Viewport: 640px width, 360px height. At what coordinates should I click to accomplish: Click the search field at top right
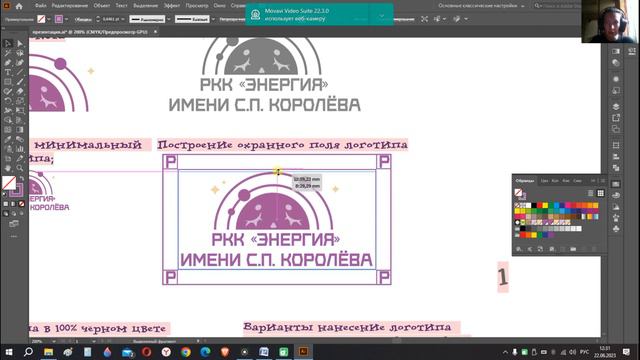[x=557, y=6]
